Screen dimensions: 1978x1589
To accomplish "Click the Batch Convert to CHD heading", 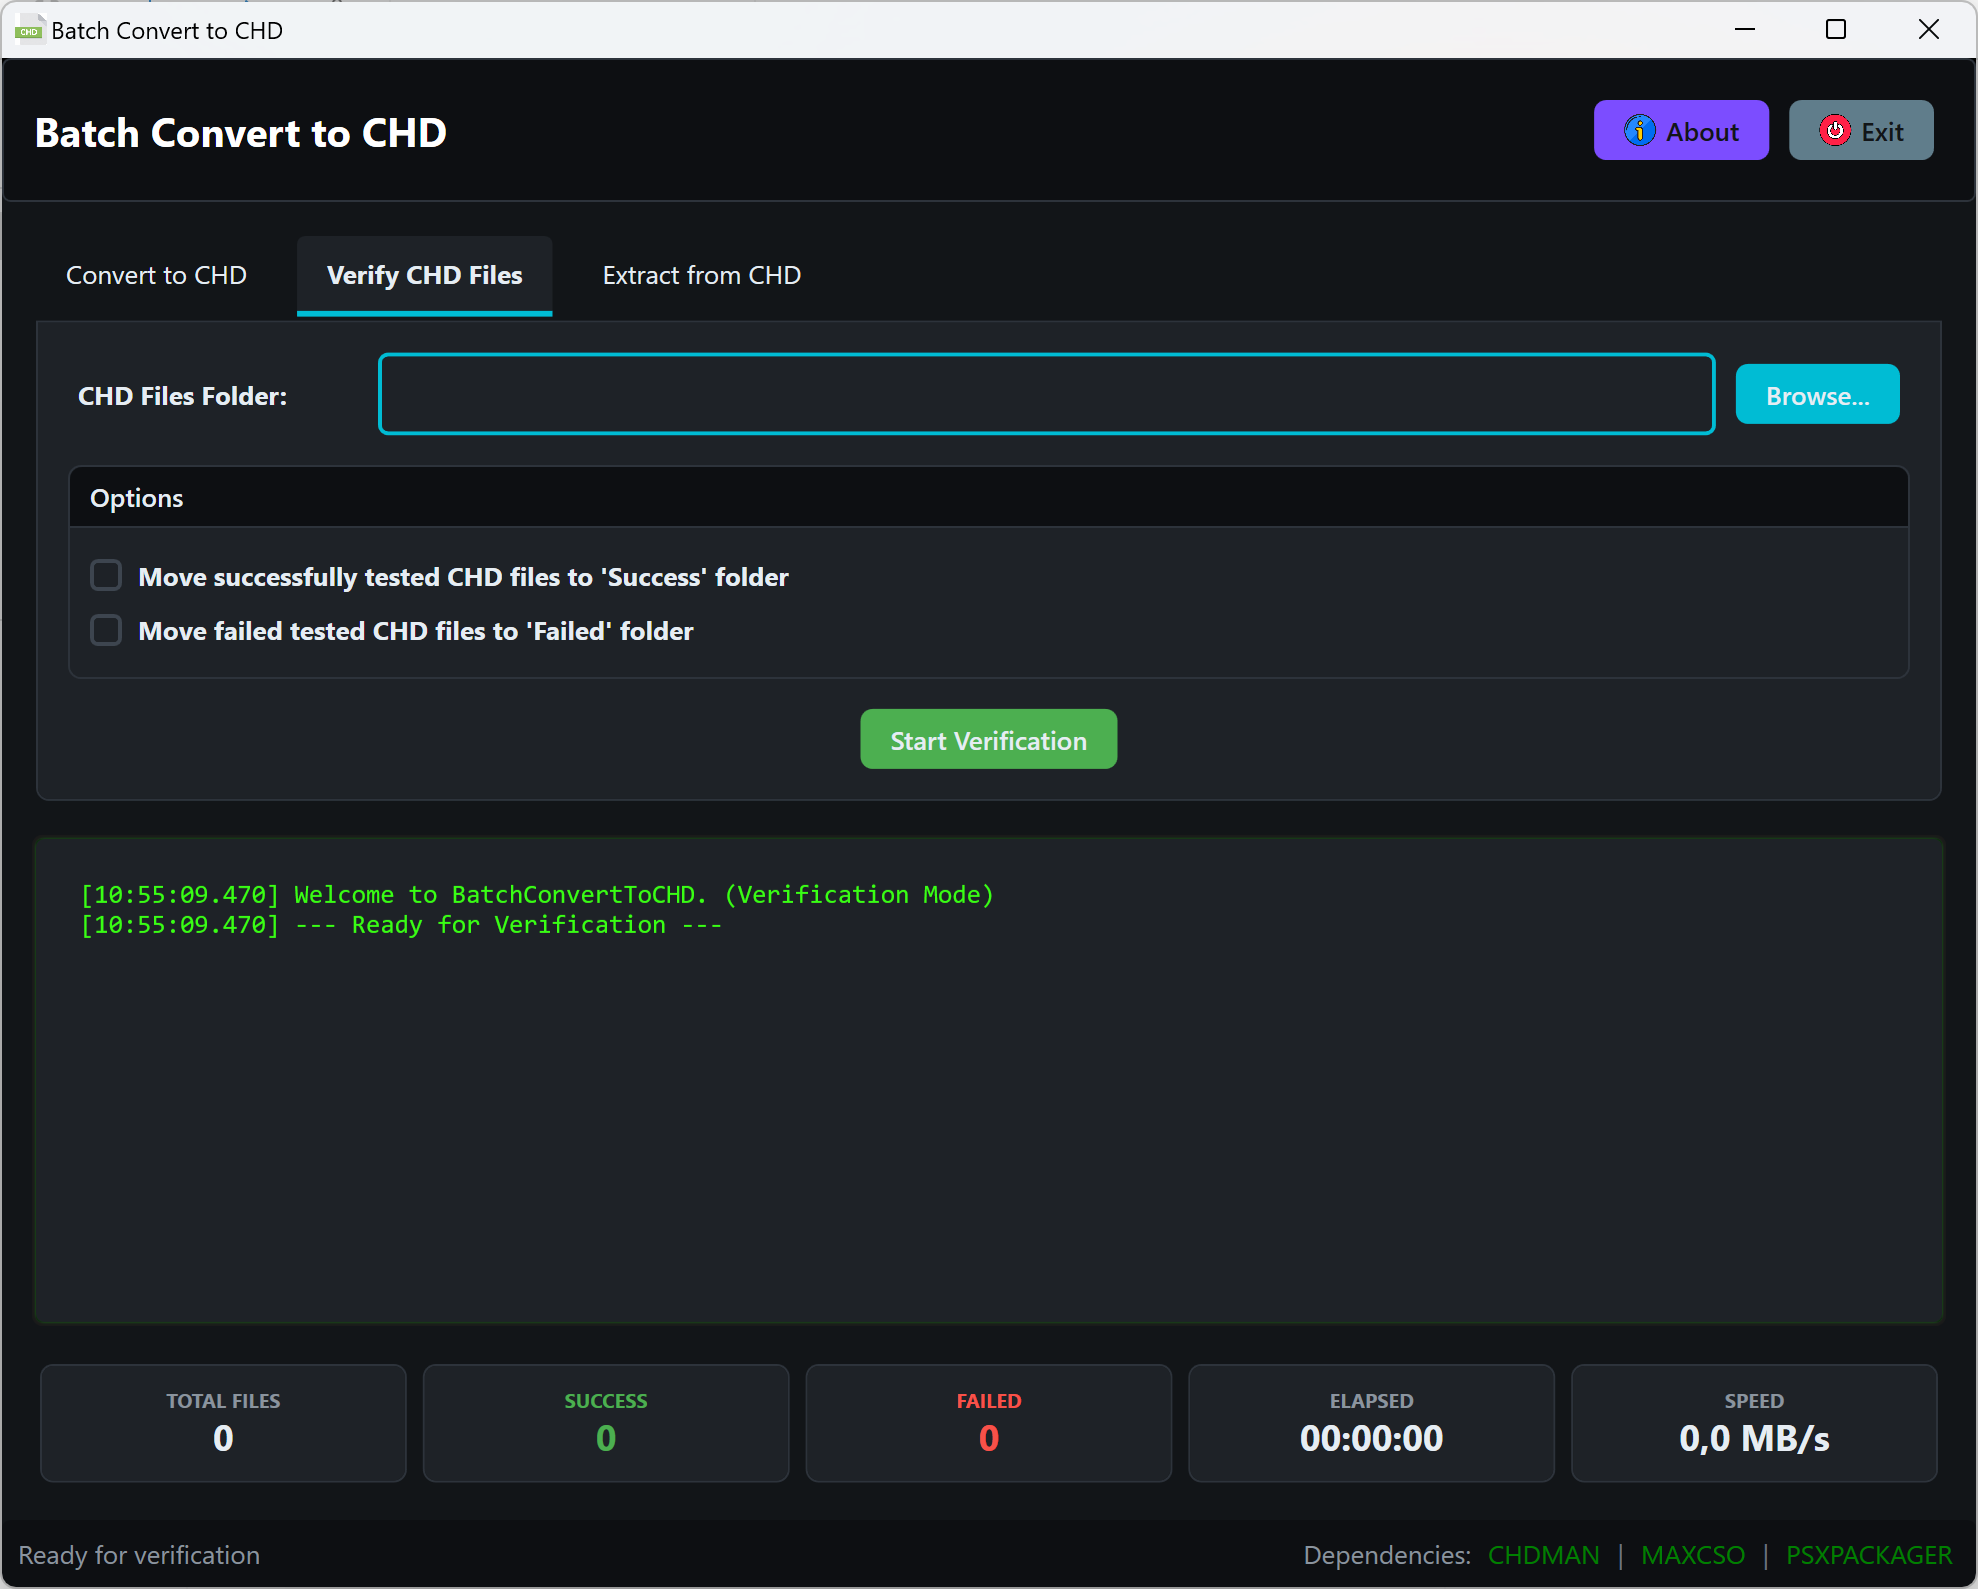I will pos(241,133).
